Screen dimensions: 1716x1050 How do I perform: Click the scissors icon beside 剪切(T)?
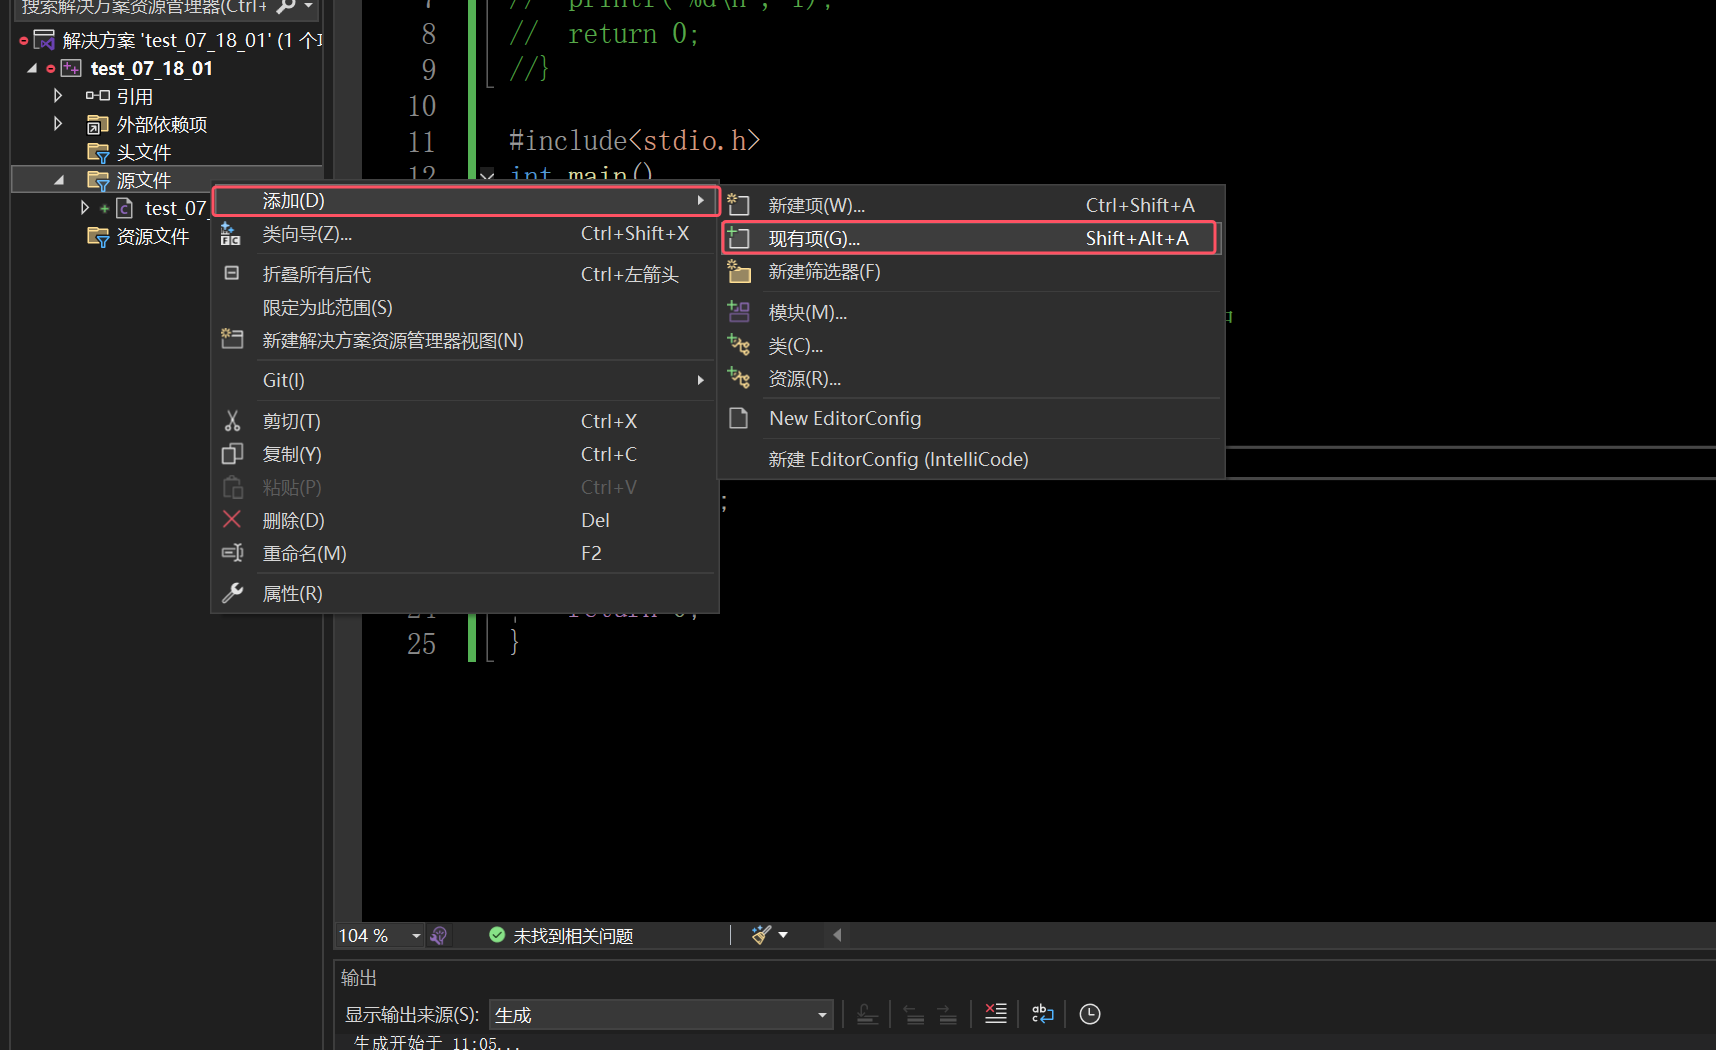coord(232,421)
